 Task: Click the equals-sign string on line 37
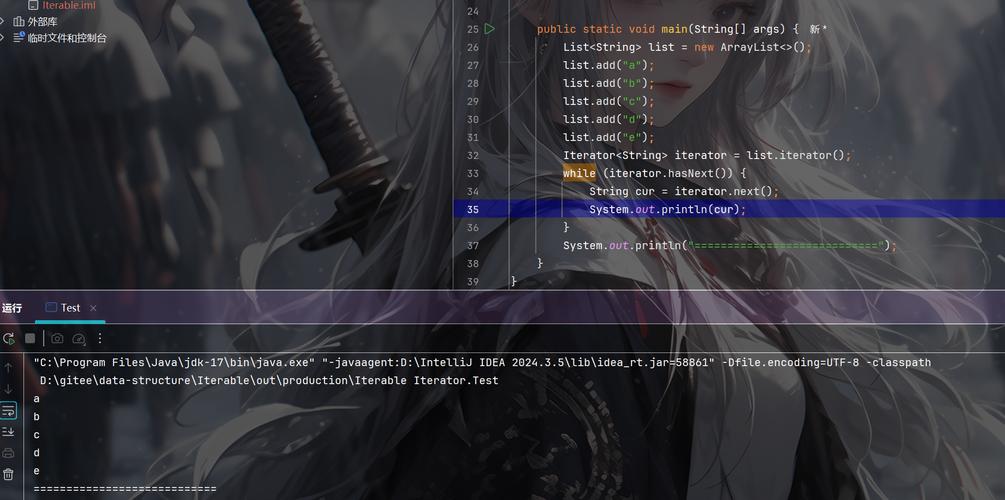(788, 246)
